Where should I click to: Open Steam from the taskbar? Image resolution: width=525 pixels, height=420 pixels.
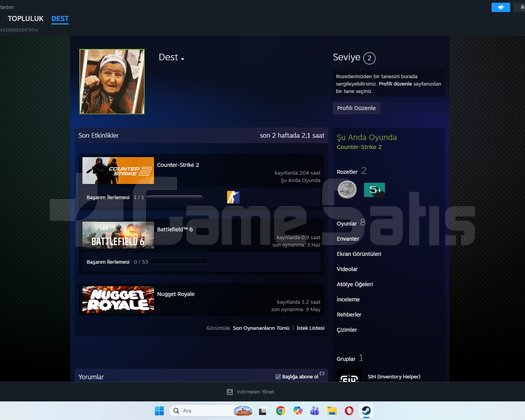pos(366,410)
